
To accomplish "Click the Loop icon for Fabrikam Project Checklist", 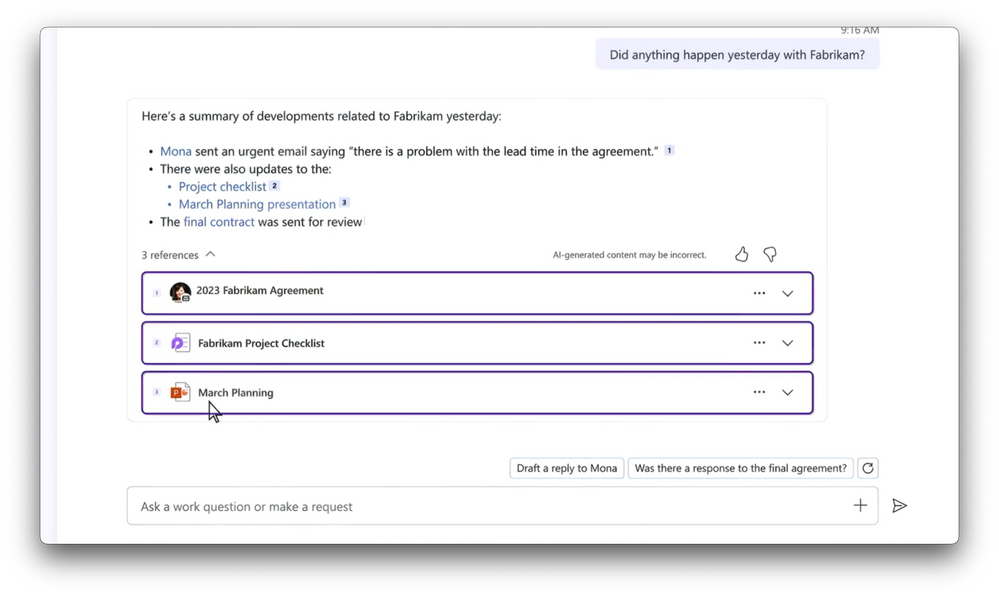I will pyautogui.click(x=180, y=343).
